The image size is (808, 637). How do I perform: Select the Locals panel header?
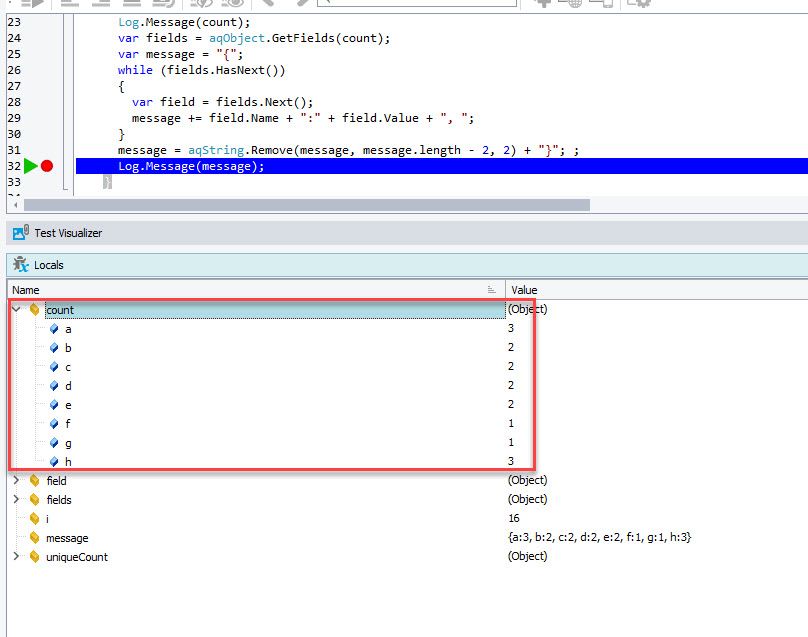[48, 265]
